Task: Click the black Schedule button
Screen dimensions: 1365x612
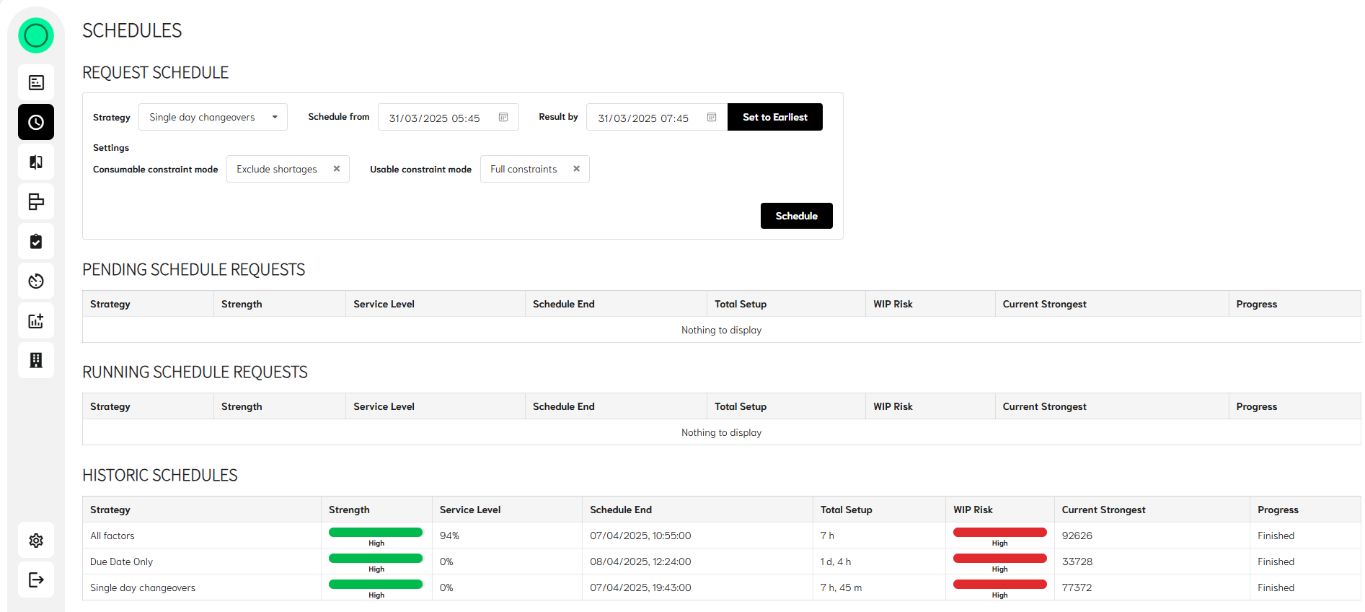Action: [796, 216]
